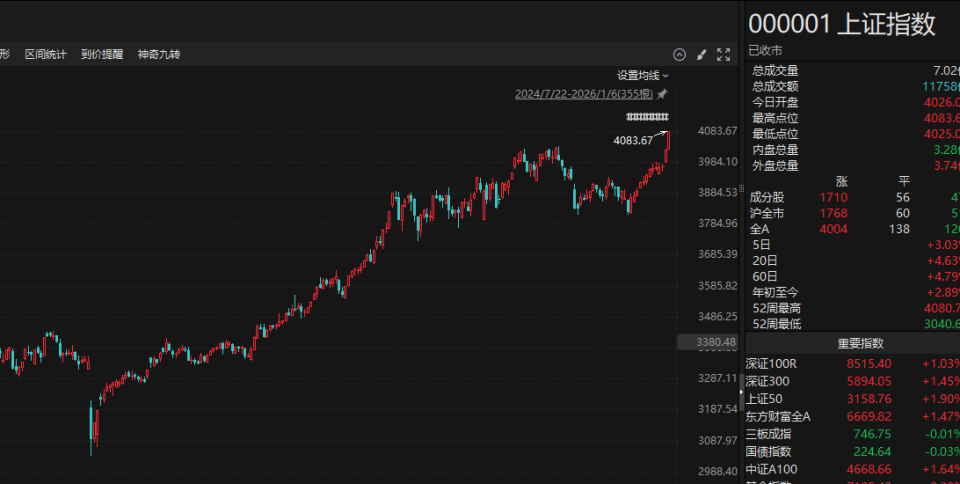Open 三板成指 index row
The height and width of the screenshot is (484, 960).
852,434
